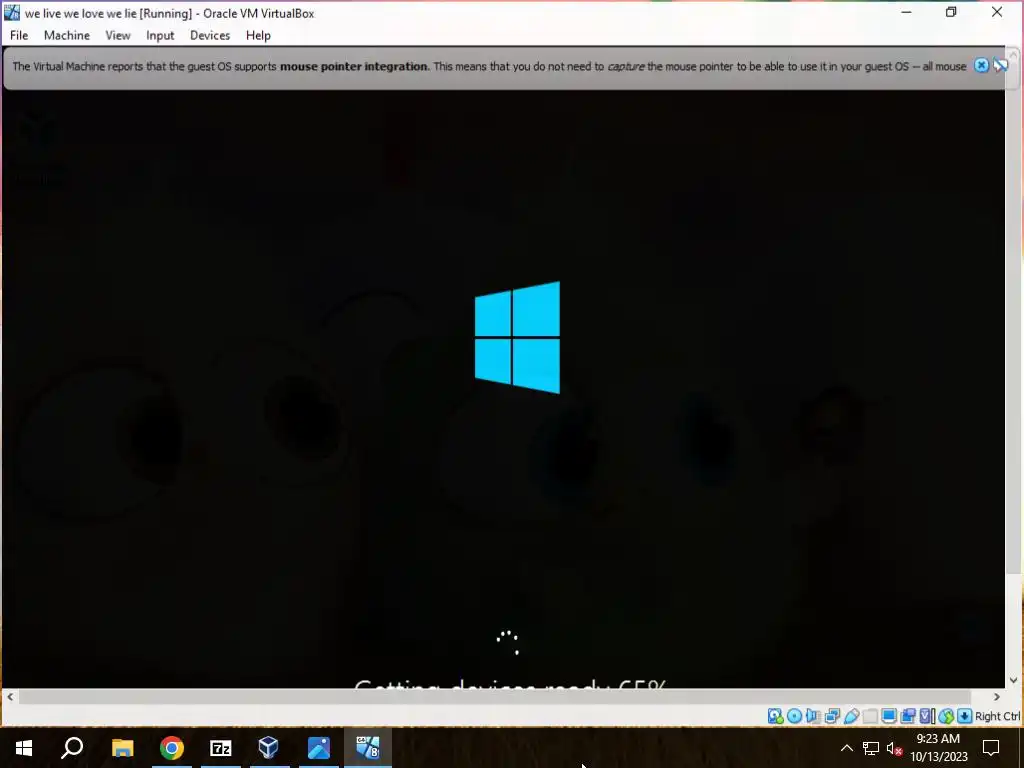Click the display status icon
The width and height of the screenshot is (1024, 768).
point(889,716)
